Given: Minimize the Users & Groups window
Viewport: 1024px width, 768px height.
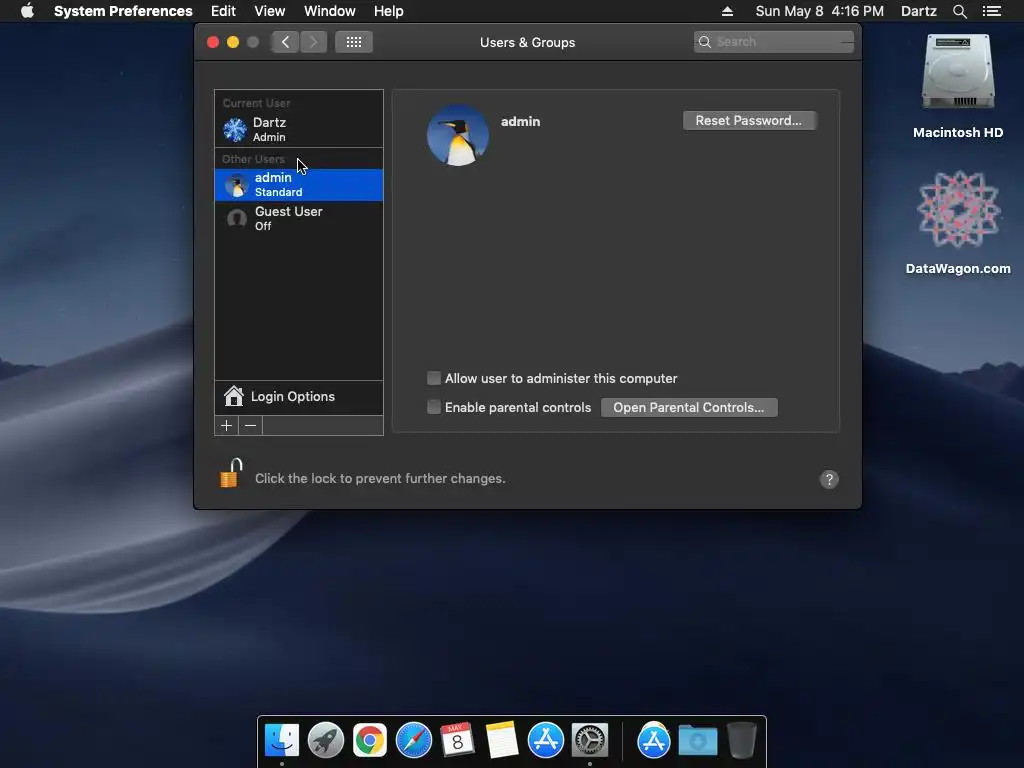Looking at the screenshot, I should click(x=232, y=42).
